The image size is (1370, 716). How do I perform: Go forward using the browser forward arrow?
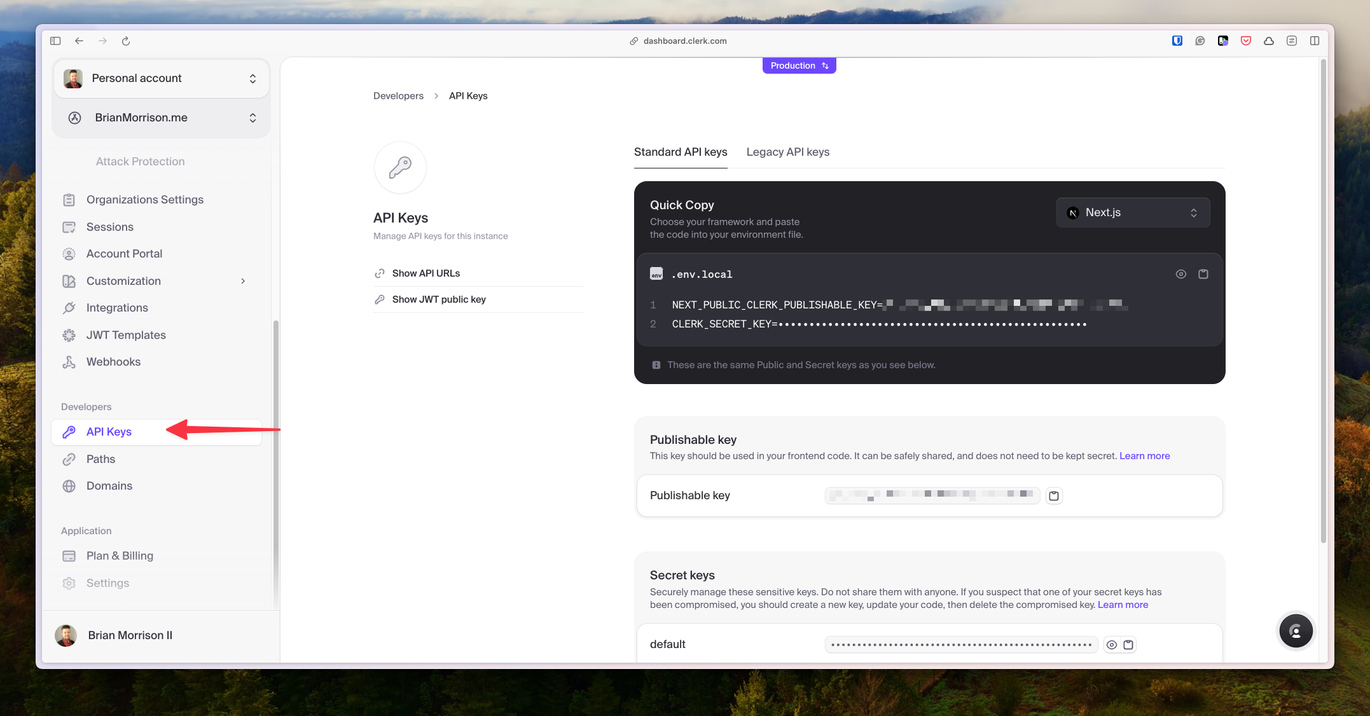coord(102,41)
